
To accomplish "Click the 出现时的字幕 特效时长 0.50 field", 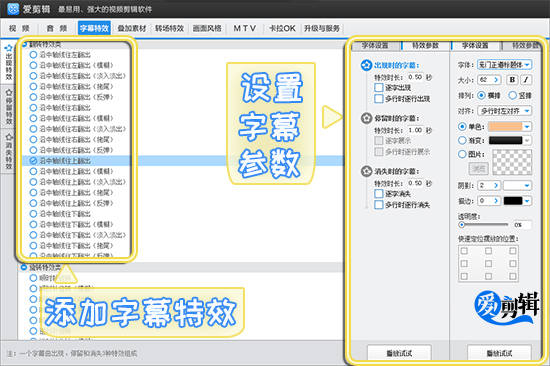I will tap(416, 77).
